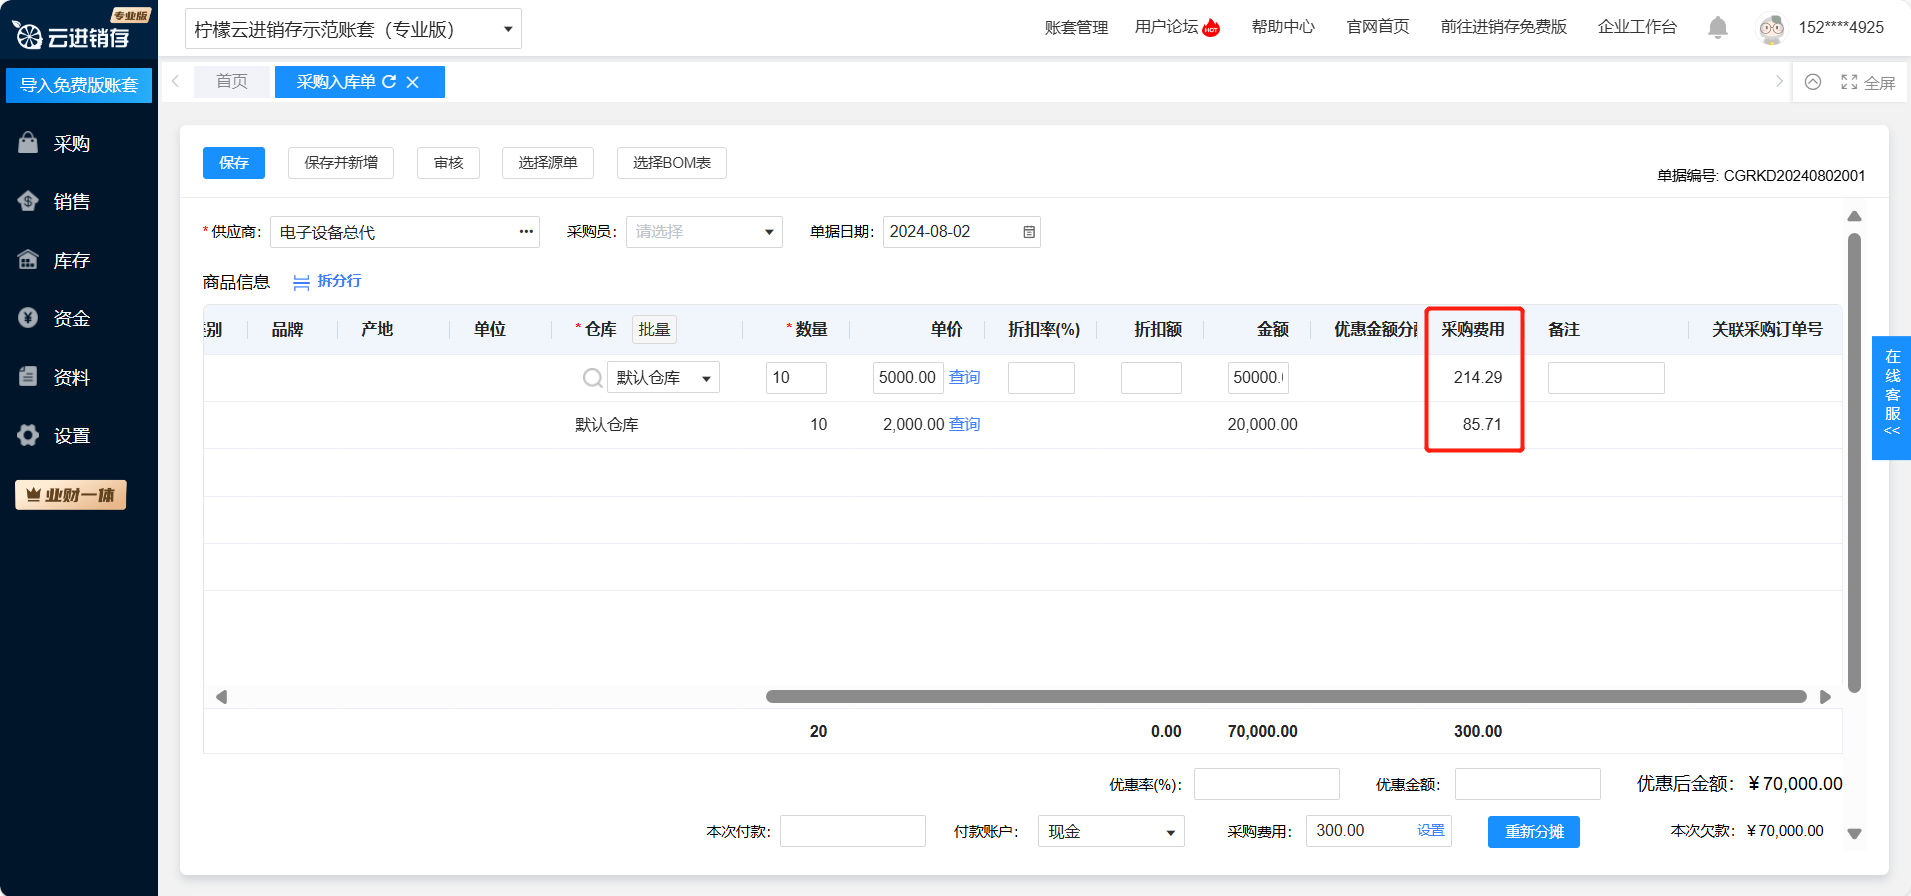The height and width of the screenshot is (896, 1911).
Task: Open the notification bell
Action: point(1717,28)
